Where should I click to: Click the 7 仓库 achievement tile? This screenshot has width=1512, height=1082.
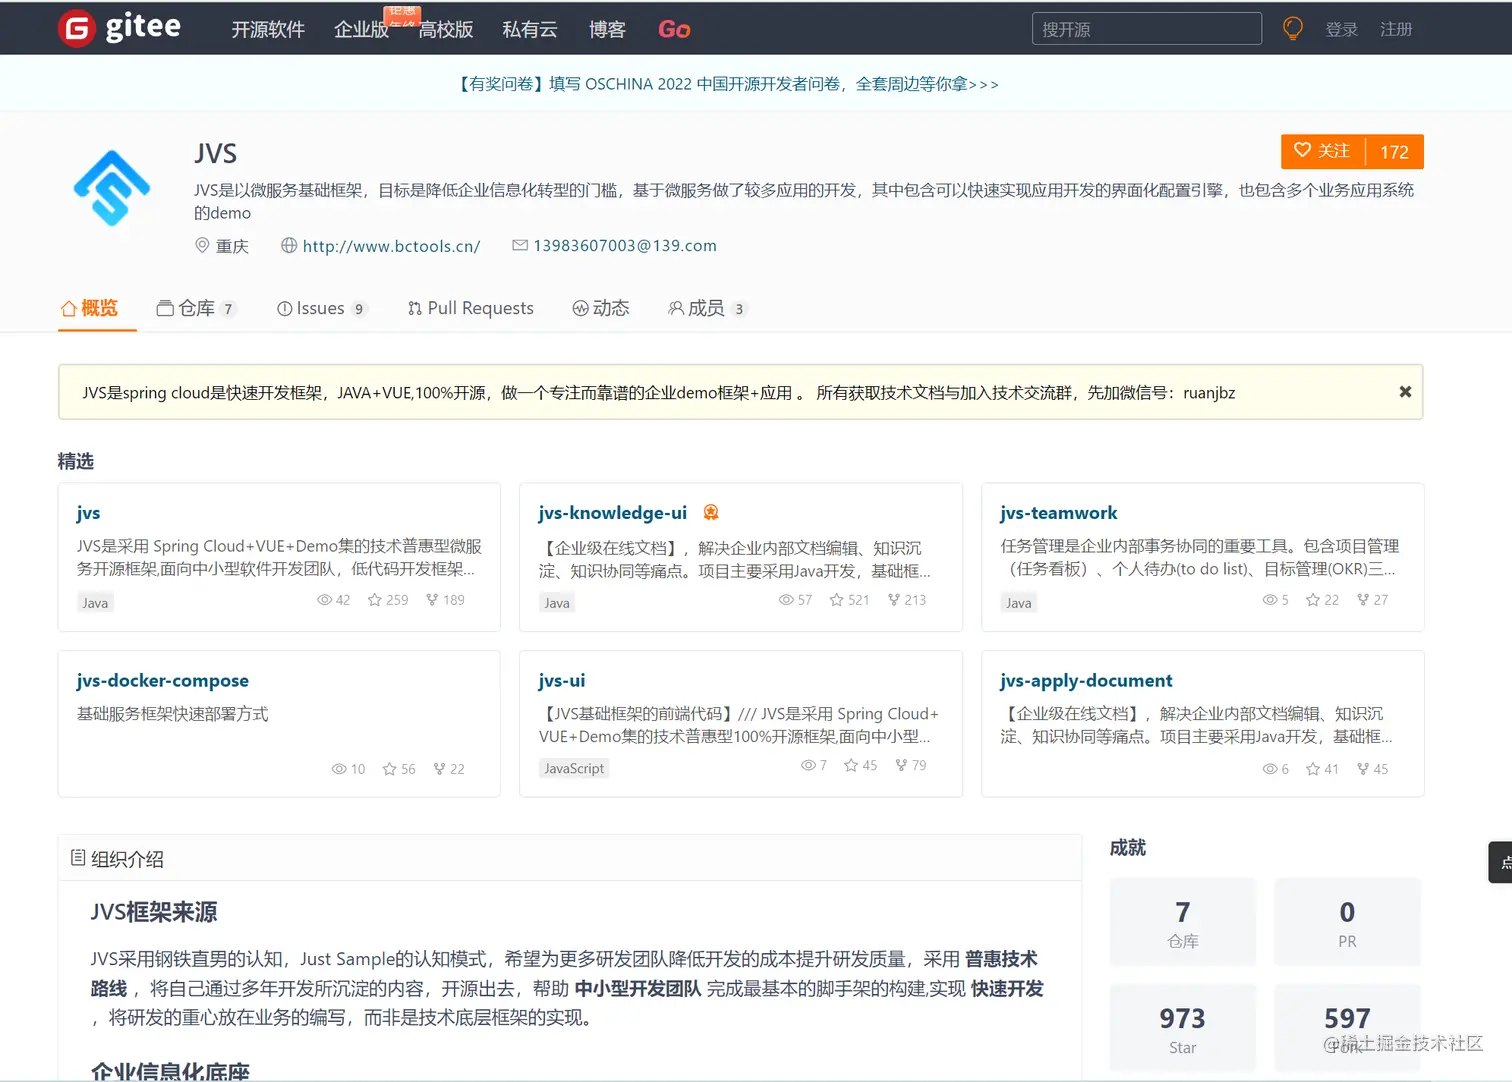click(1183, 922)
